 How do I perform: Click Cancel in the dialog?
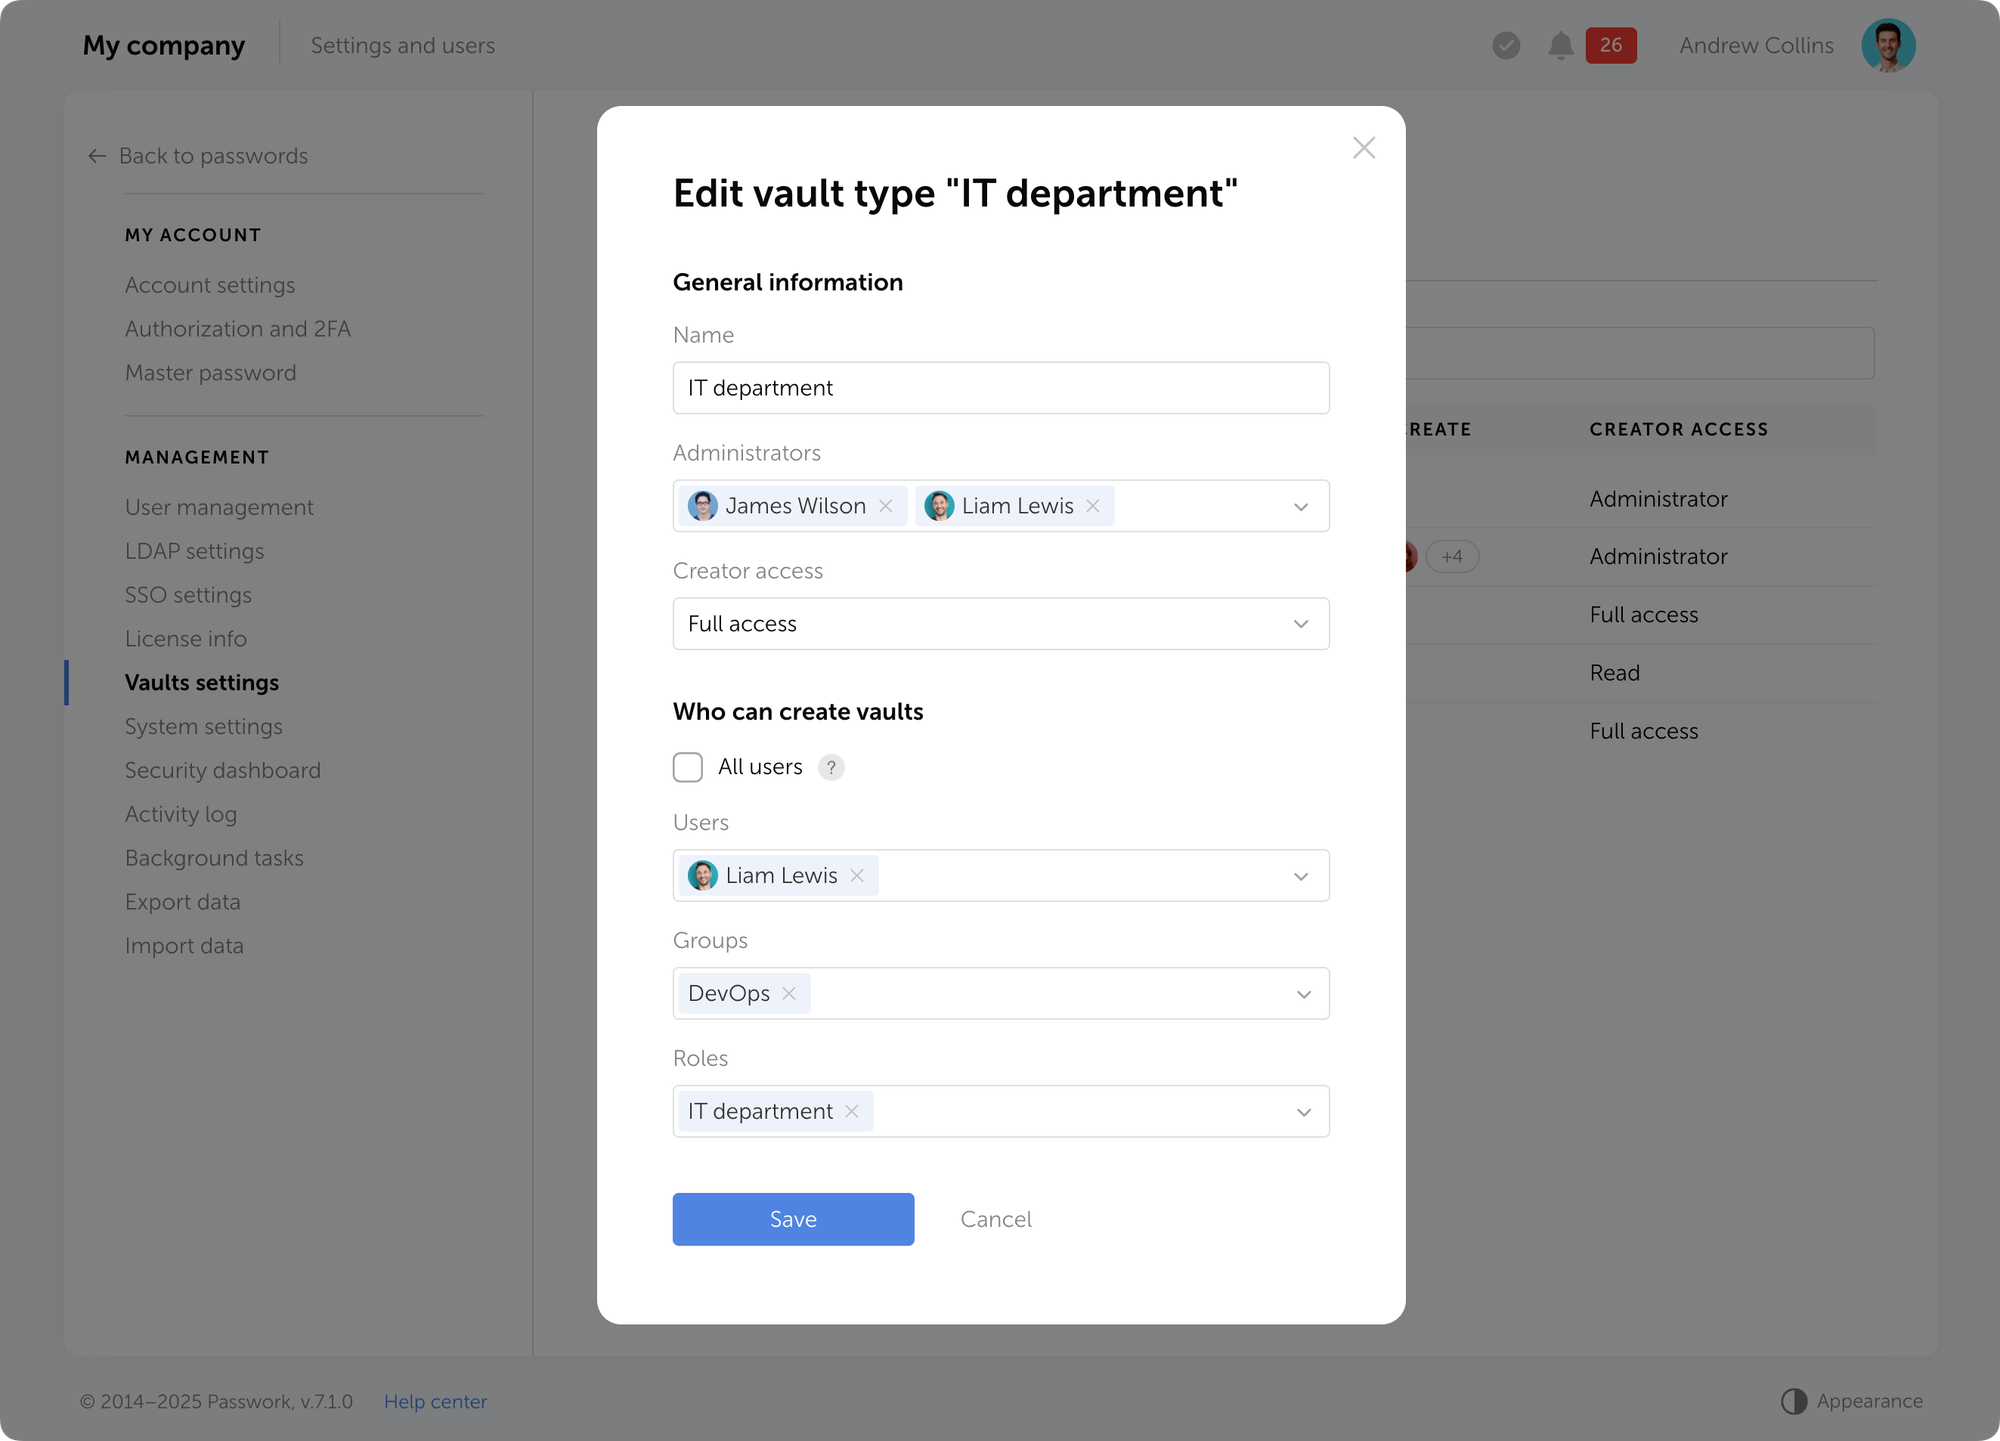(x=995, y=1219)
